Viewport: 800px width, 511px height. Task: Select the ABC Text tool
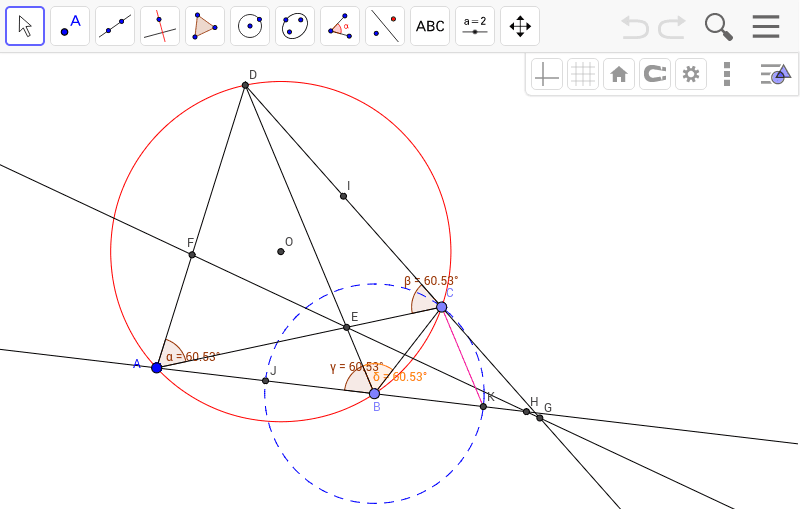coord(430,26)
